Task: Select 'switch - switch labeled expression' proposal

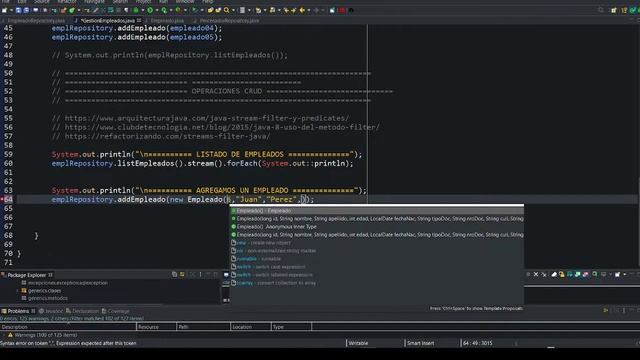Action: click(x=377, y=275)
